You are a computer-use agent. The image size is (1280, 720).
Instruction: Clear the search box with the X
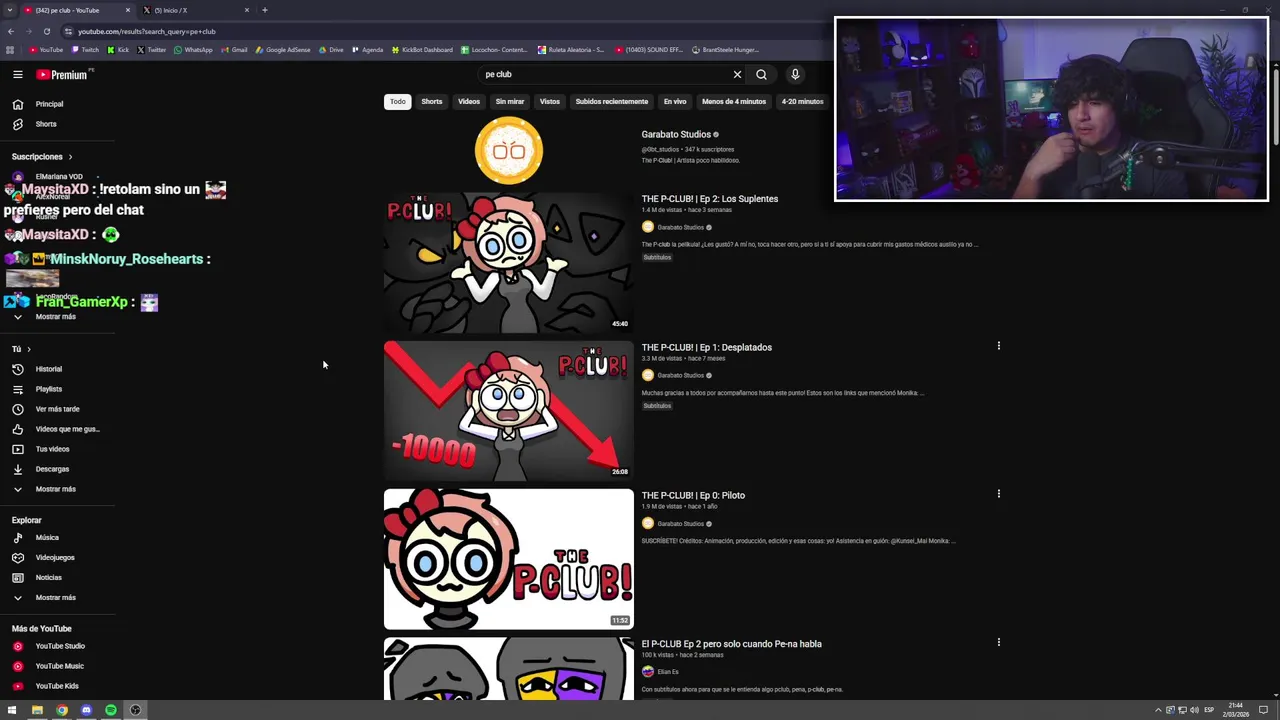pyautogui.click(x=737, y=74)
